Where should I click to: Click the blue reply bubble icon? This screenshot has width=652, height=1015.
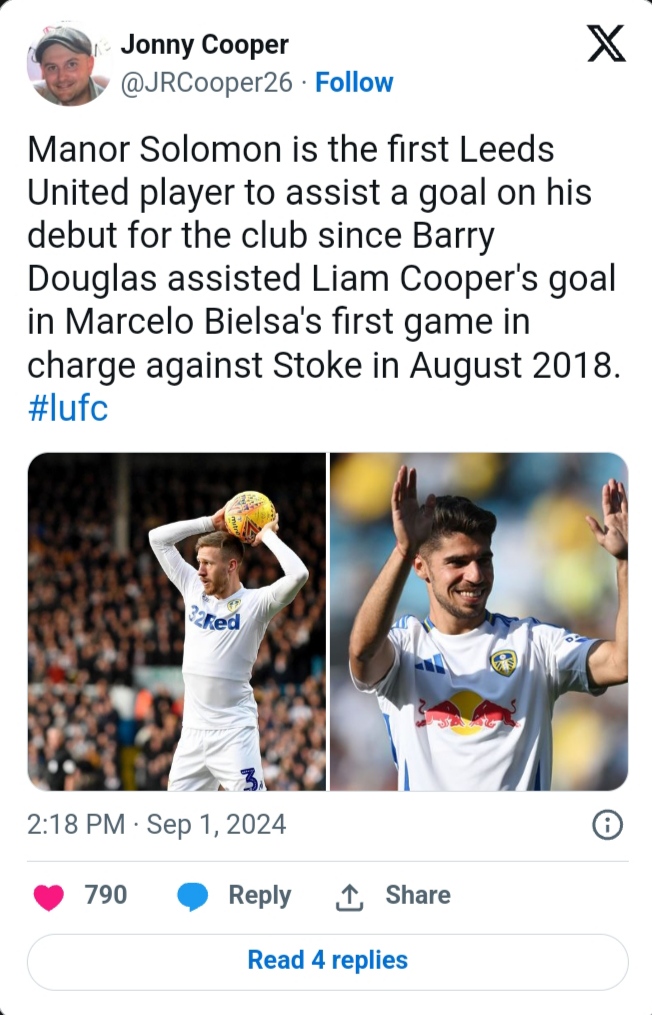(x=192, y=896)
